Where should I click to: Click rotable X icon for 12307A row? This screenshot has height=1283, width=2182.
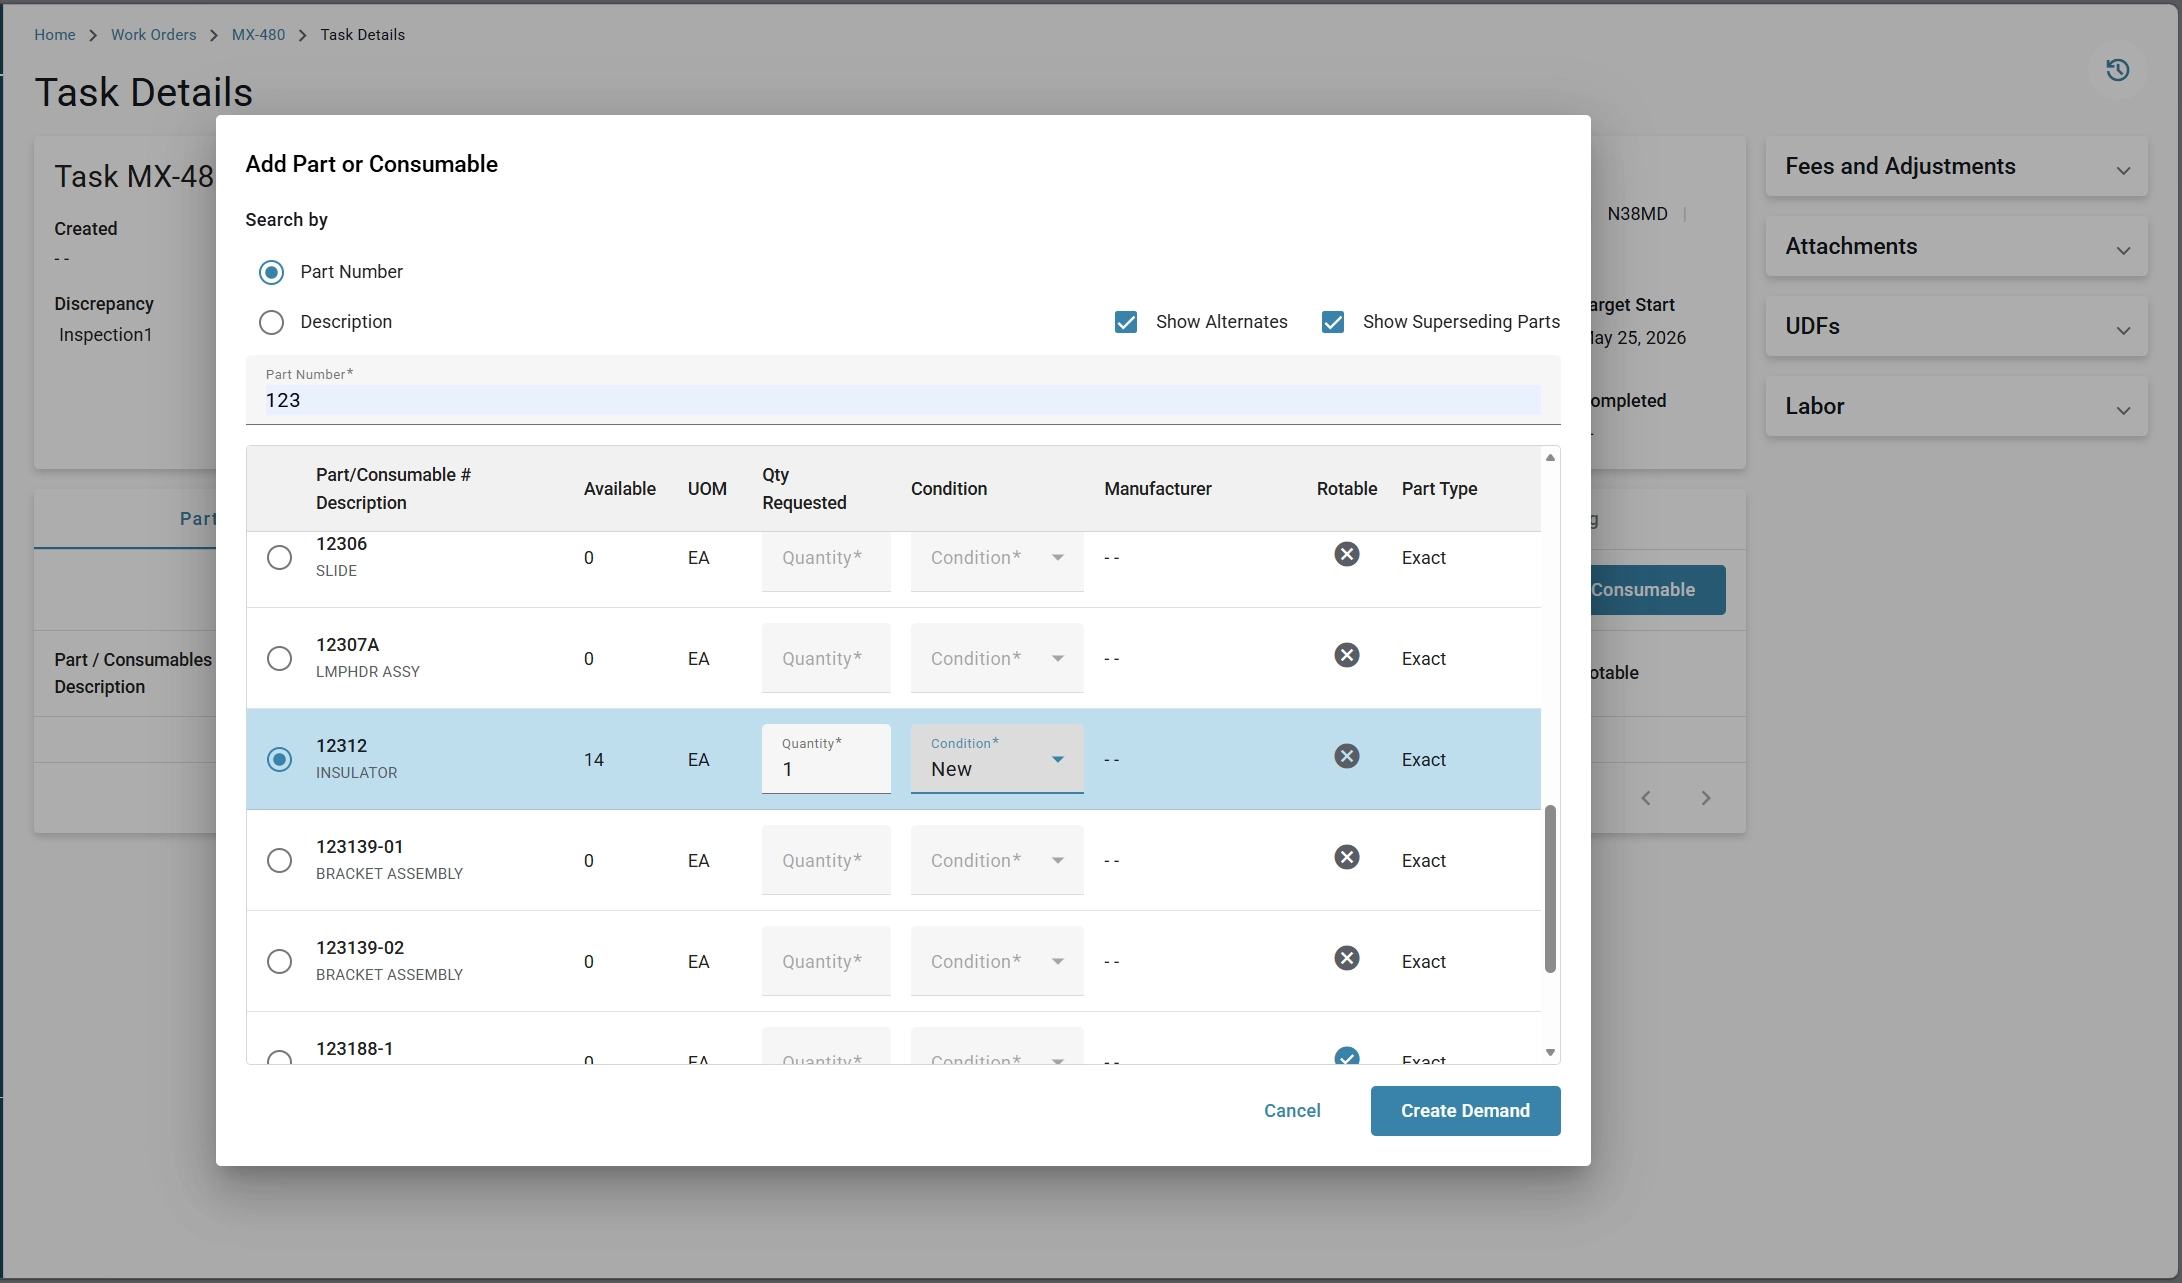coord(1347,655)
